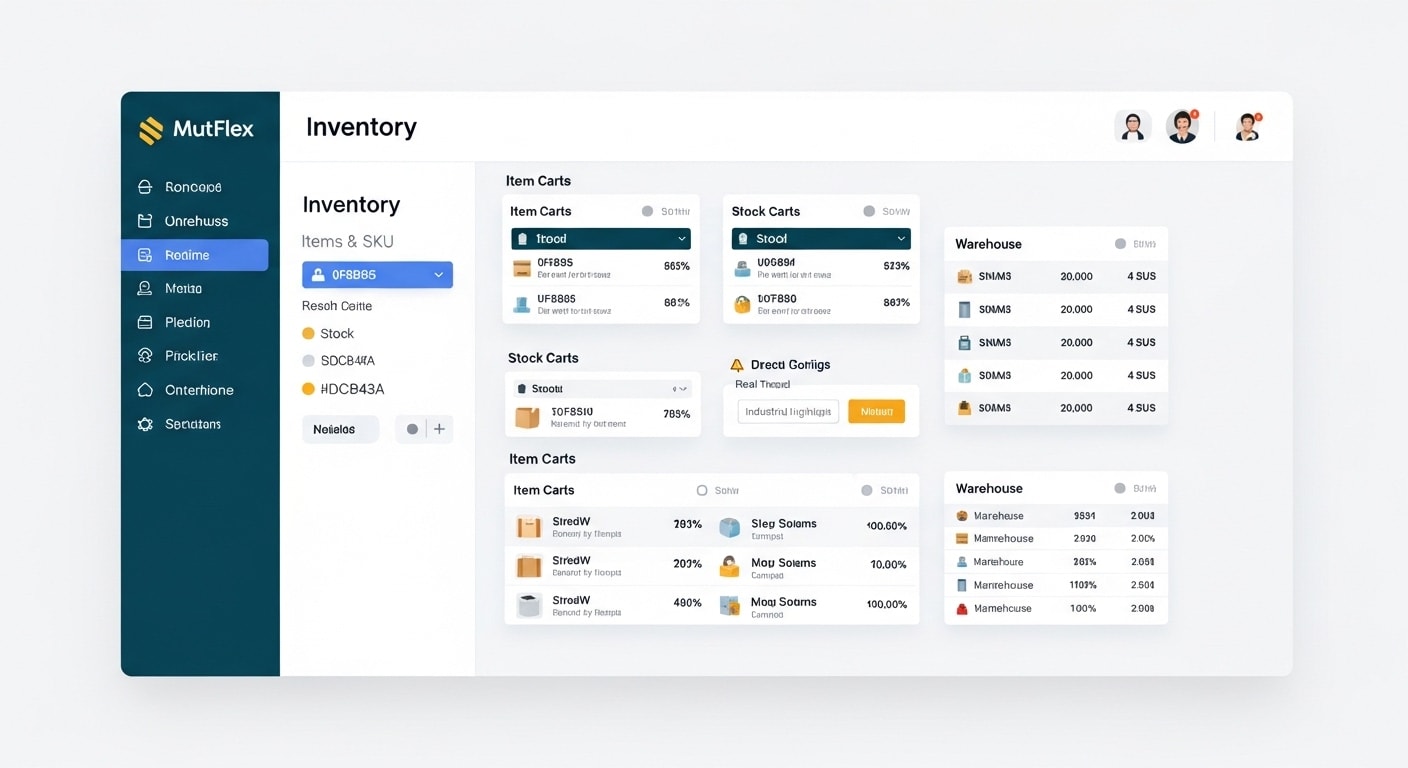Click the orange button beside Industrul field
Image resolution: width=1408 pixels, height=768 pixels.
[x=876, y=411]
